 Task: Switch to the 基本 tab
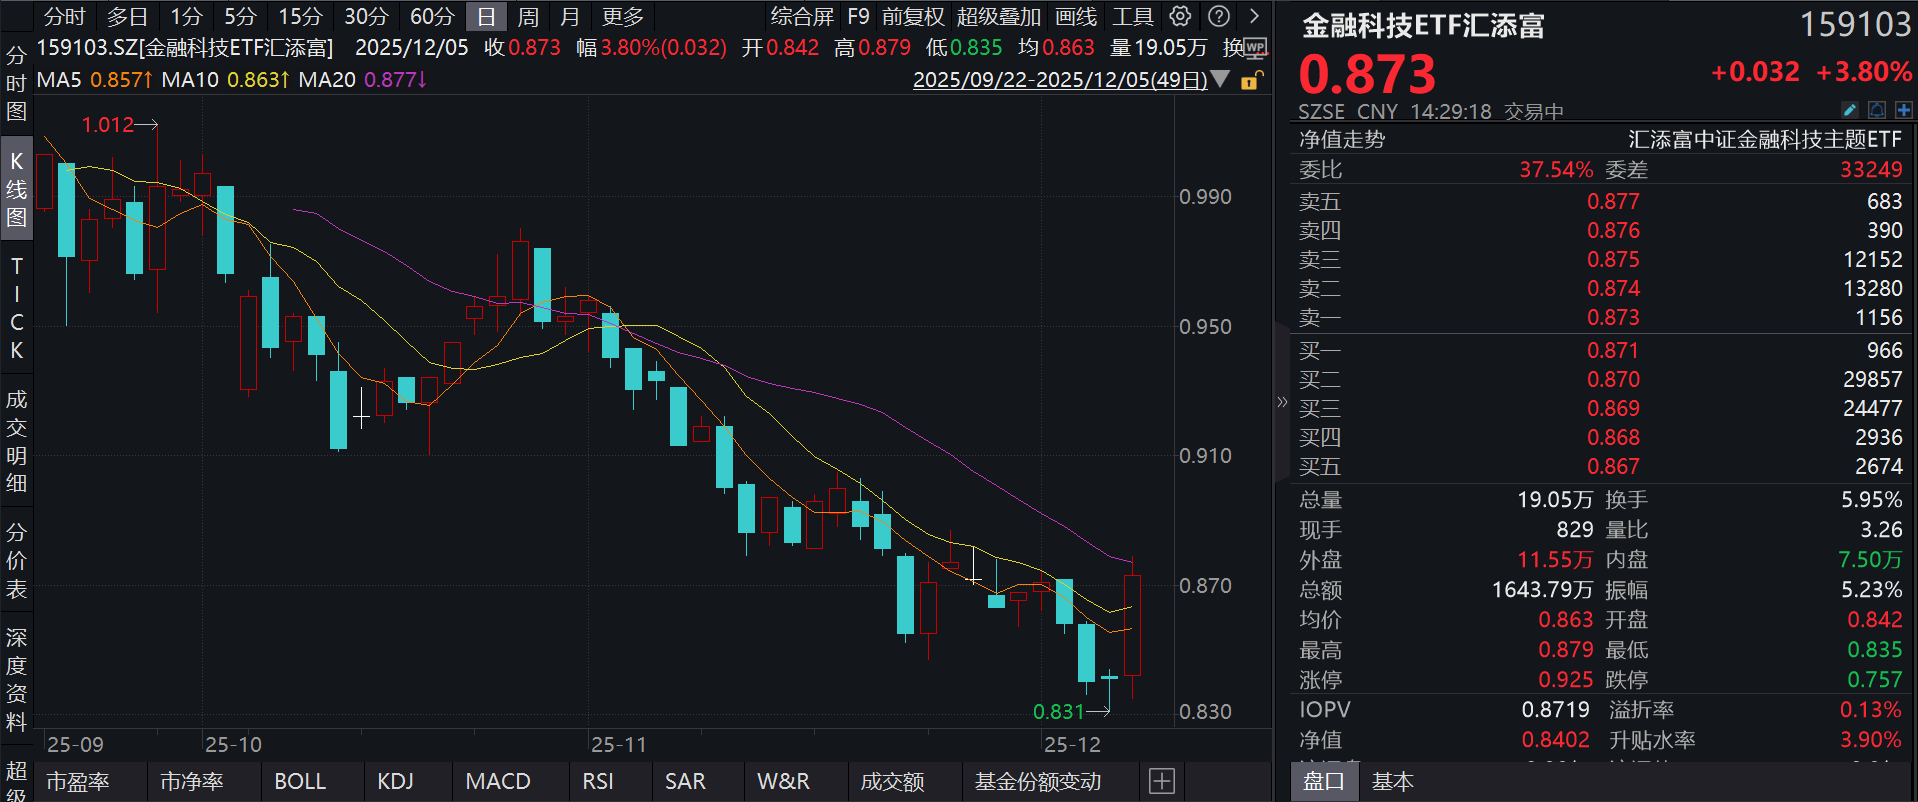[1392, 781]
